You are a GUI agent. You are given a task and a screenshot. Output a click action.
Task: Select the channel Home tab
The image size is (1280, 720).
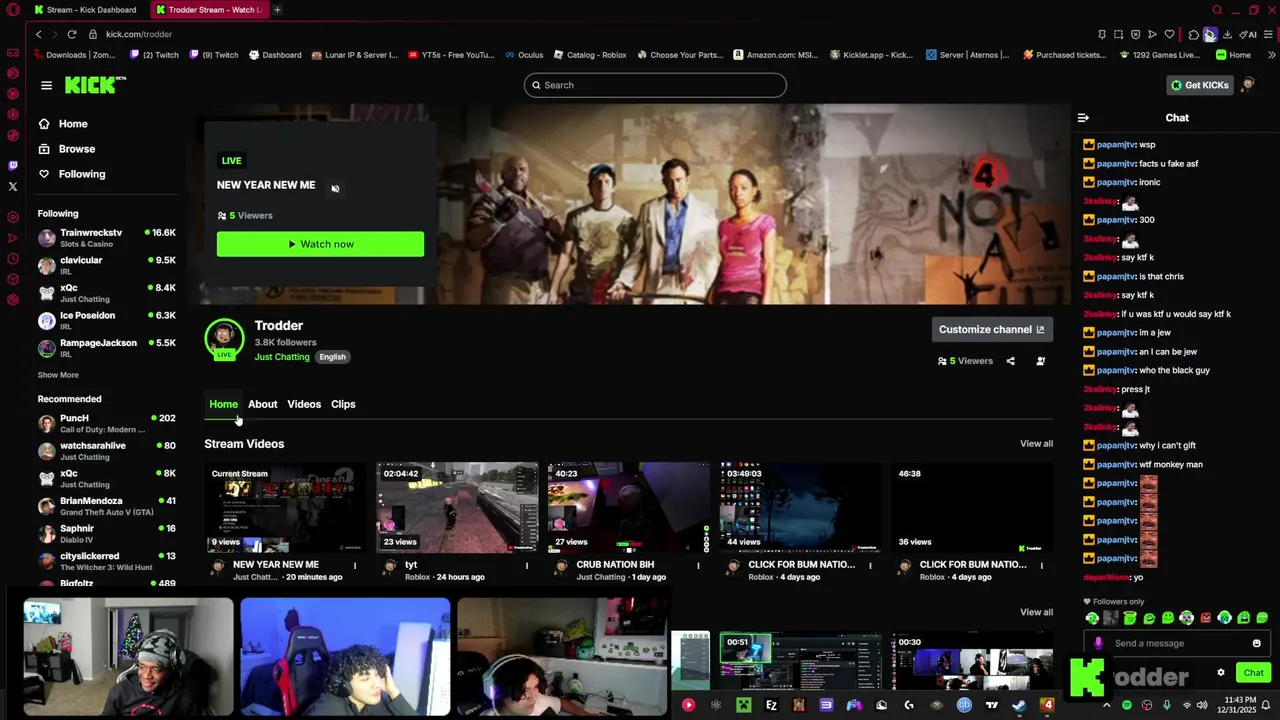pyautogui.click(x=223, y=404)
